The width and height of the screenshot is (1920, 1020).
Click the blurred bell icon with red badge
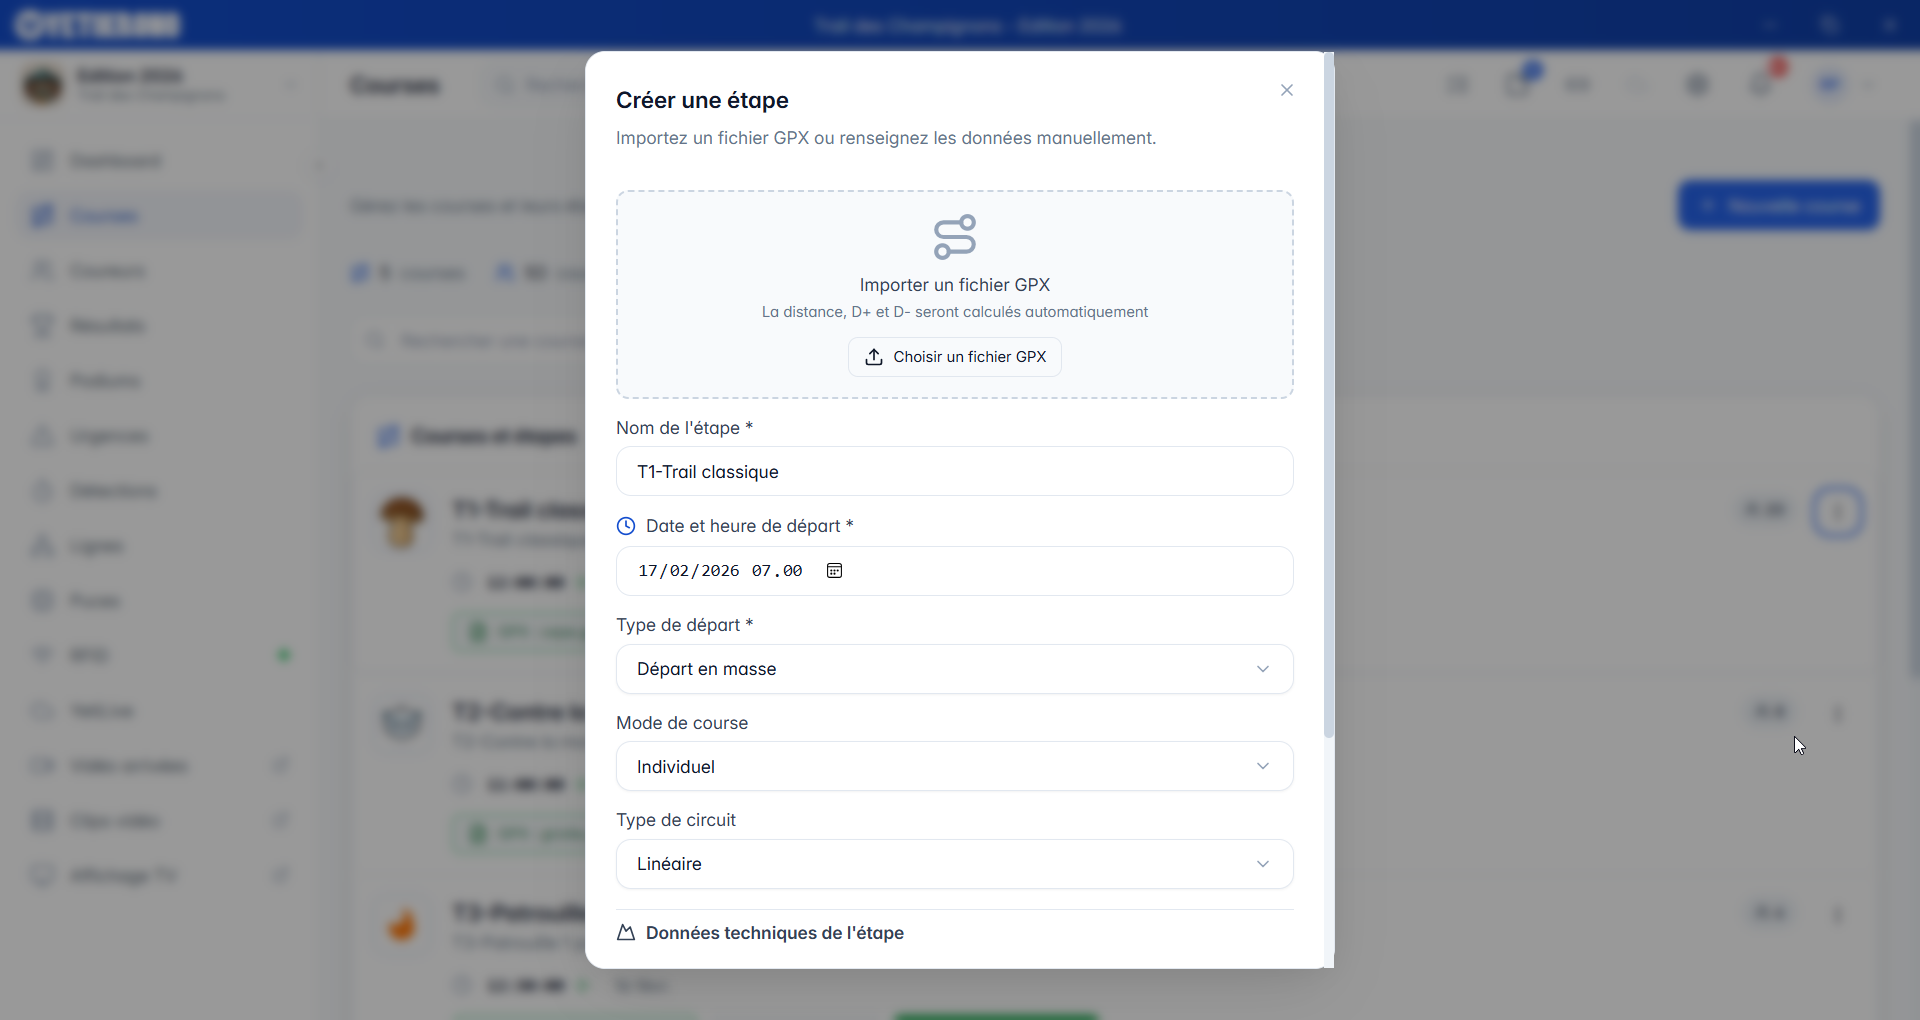click(1764, 84)
